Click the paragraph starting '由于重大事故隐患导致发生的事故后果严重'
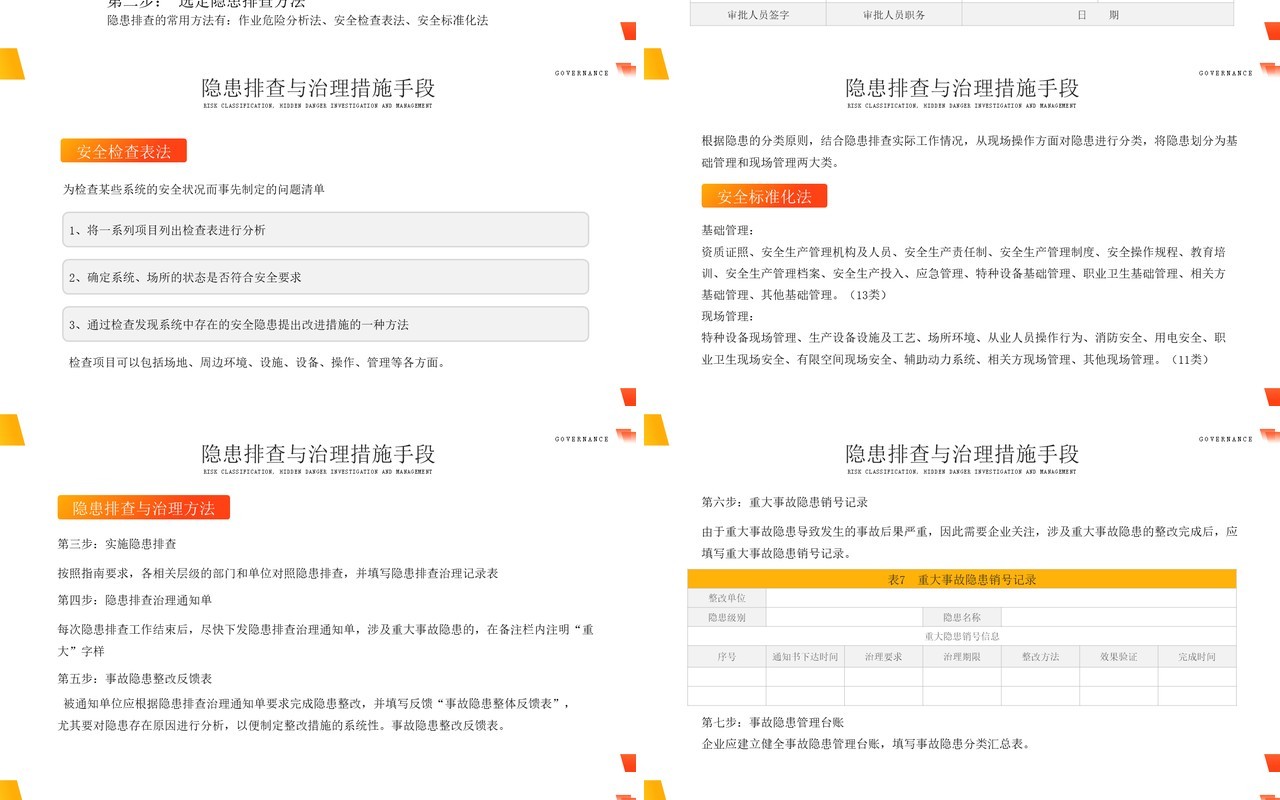 970,542
